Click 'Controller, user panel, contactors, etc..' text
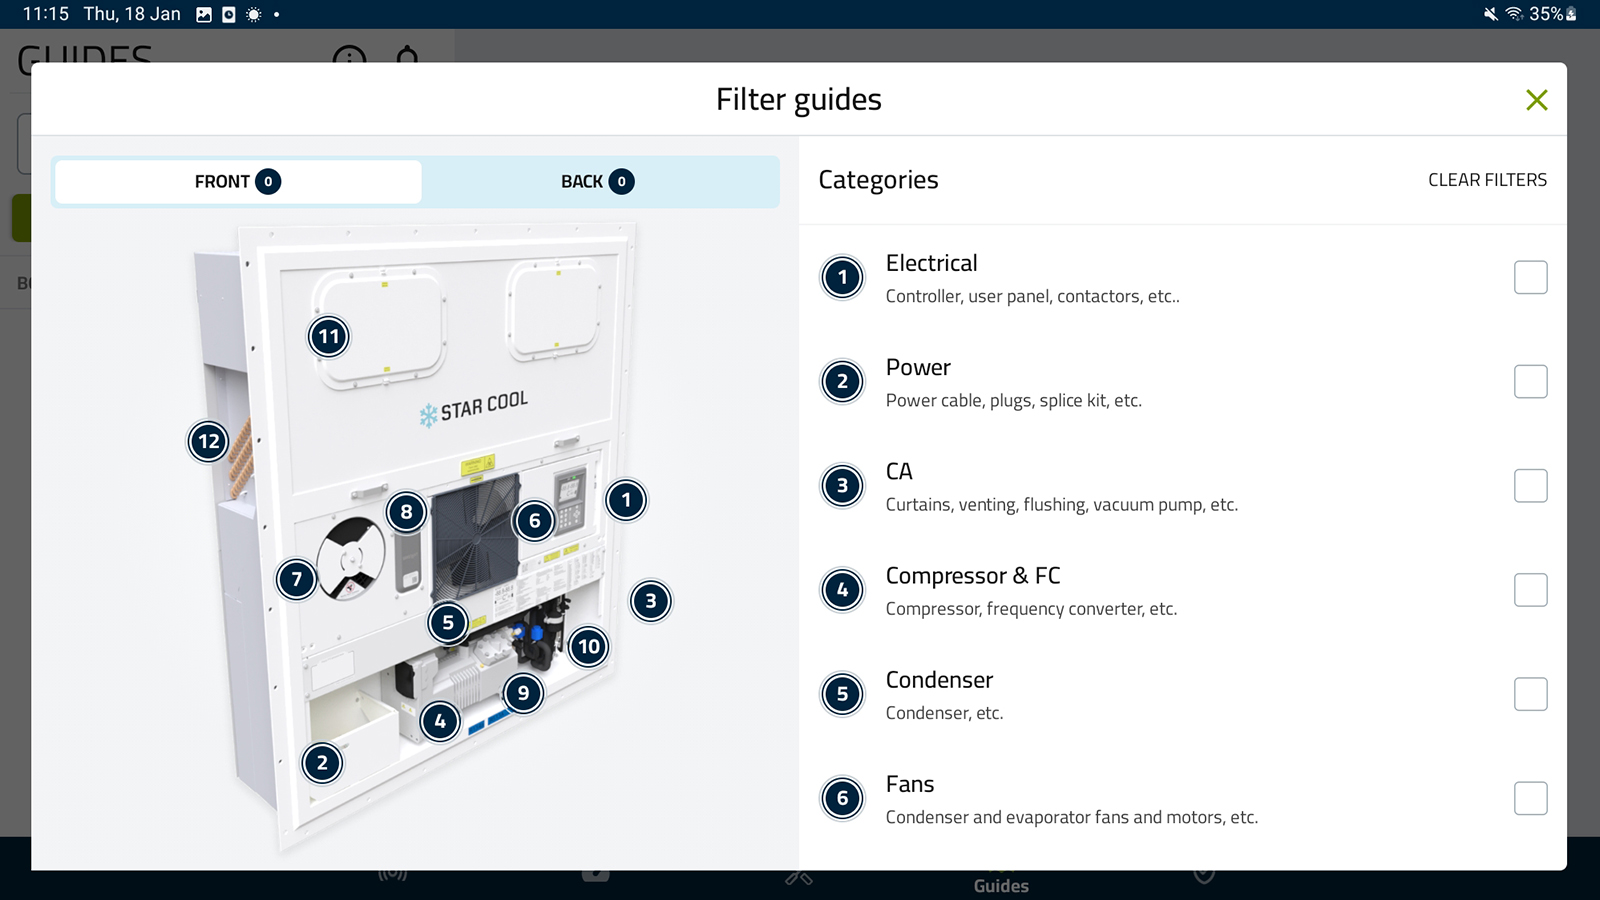 1033,297
